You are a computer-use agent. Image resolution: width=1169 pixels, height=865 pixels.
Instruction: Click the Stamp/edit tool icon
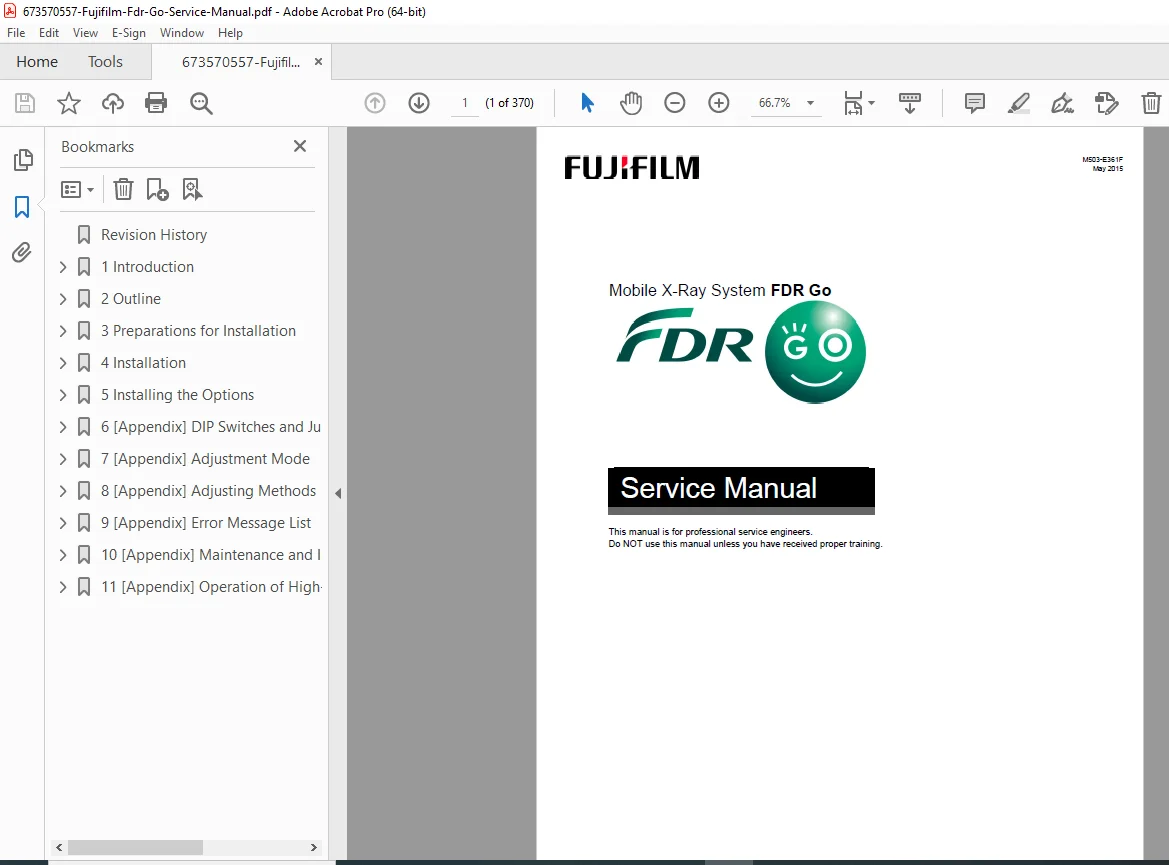(1106, 103)
